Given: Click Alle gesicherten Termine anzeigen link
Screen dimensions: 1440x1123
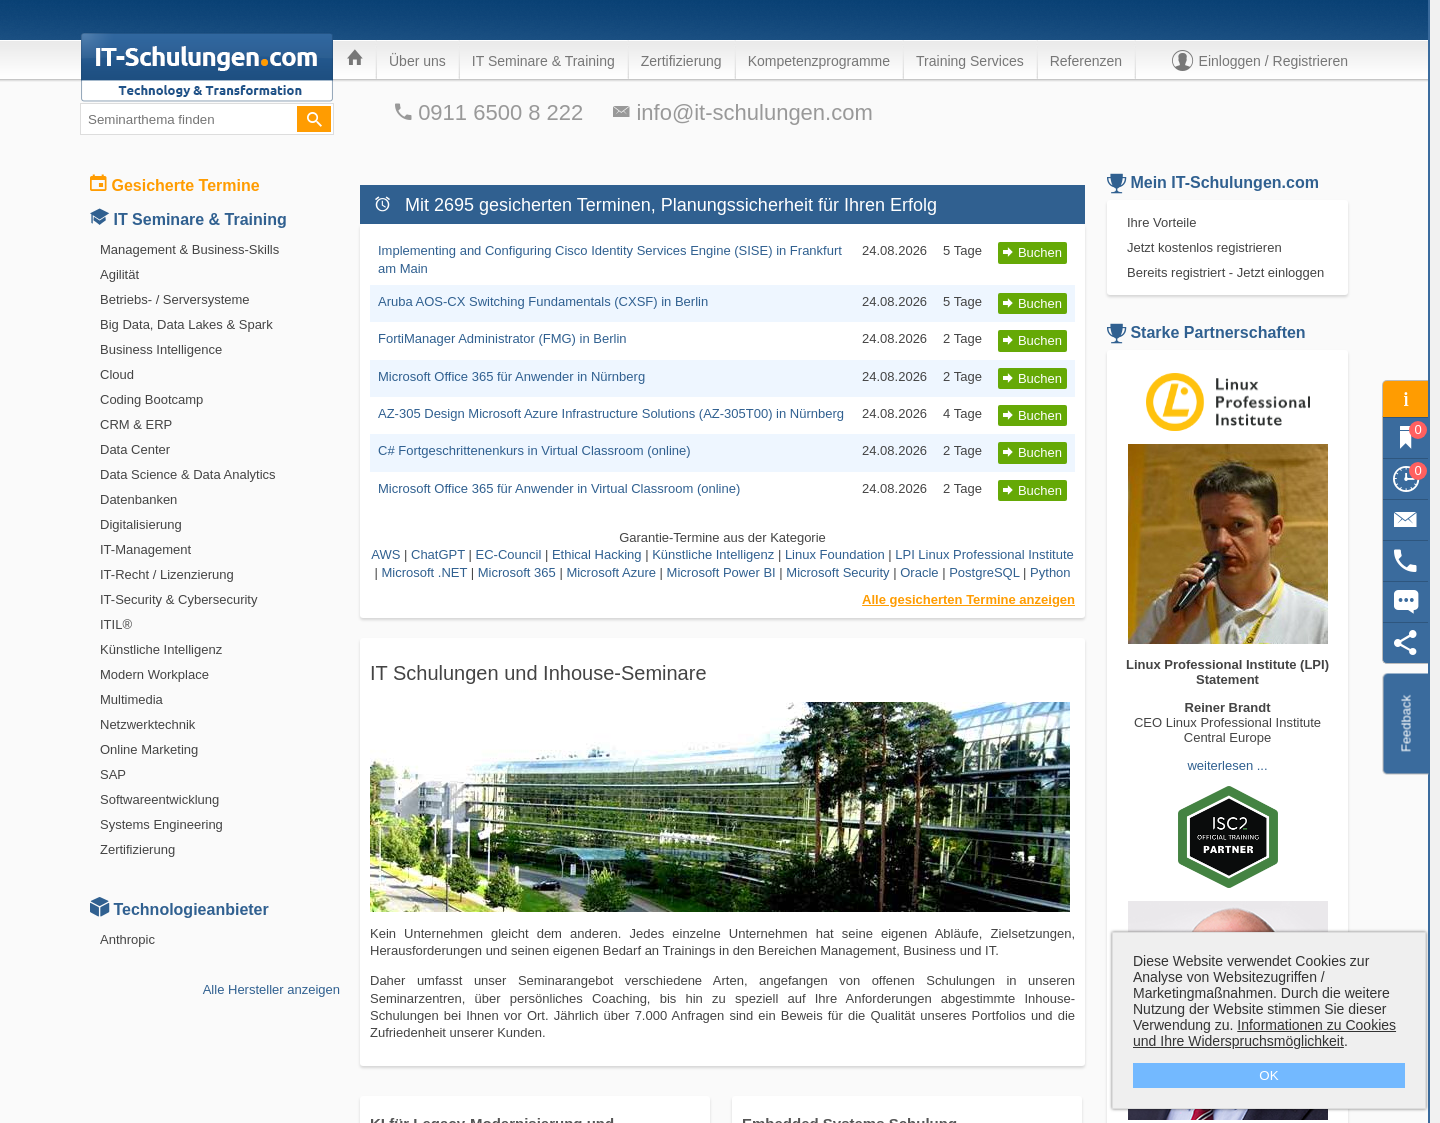Looking at the screenshot, I should click(968, 600).
